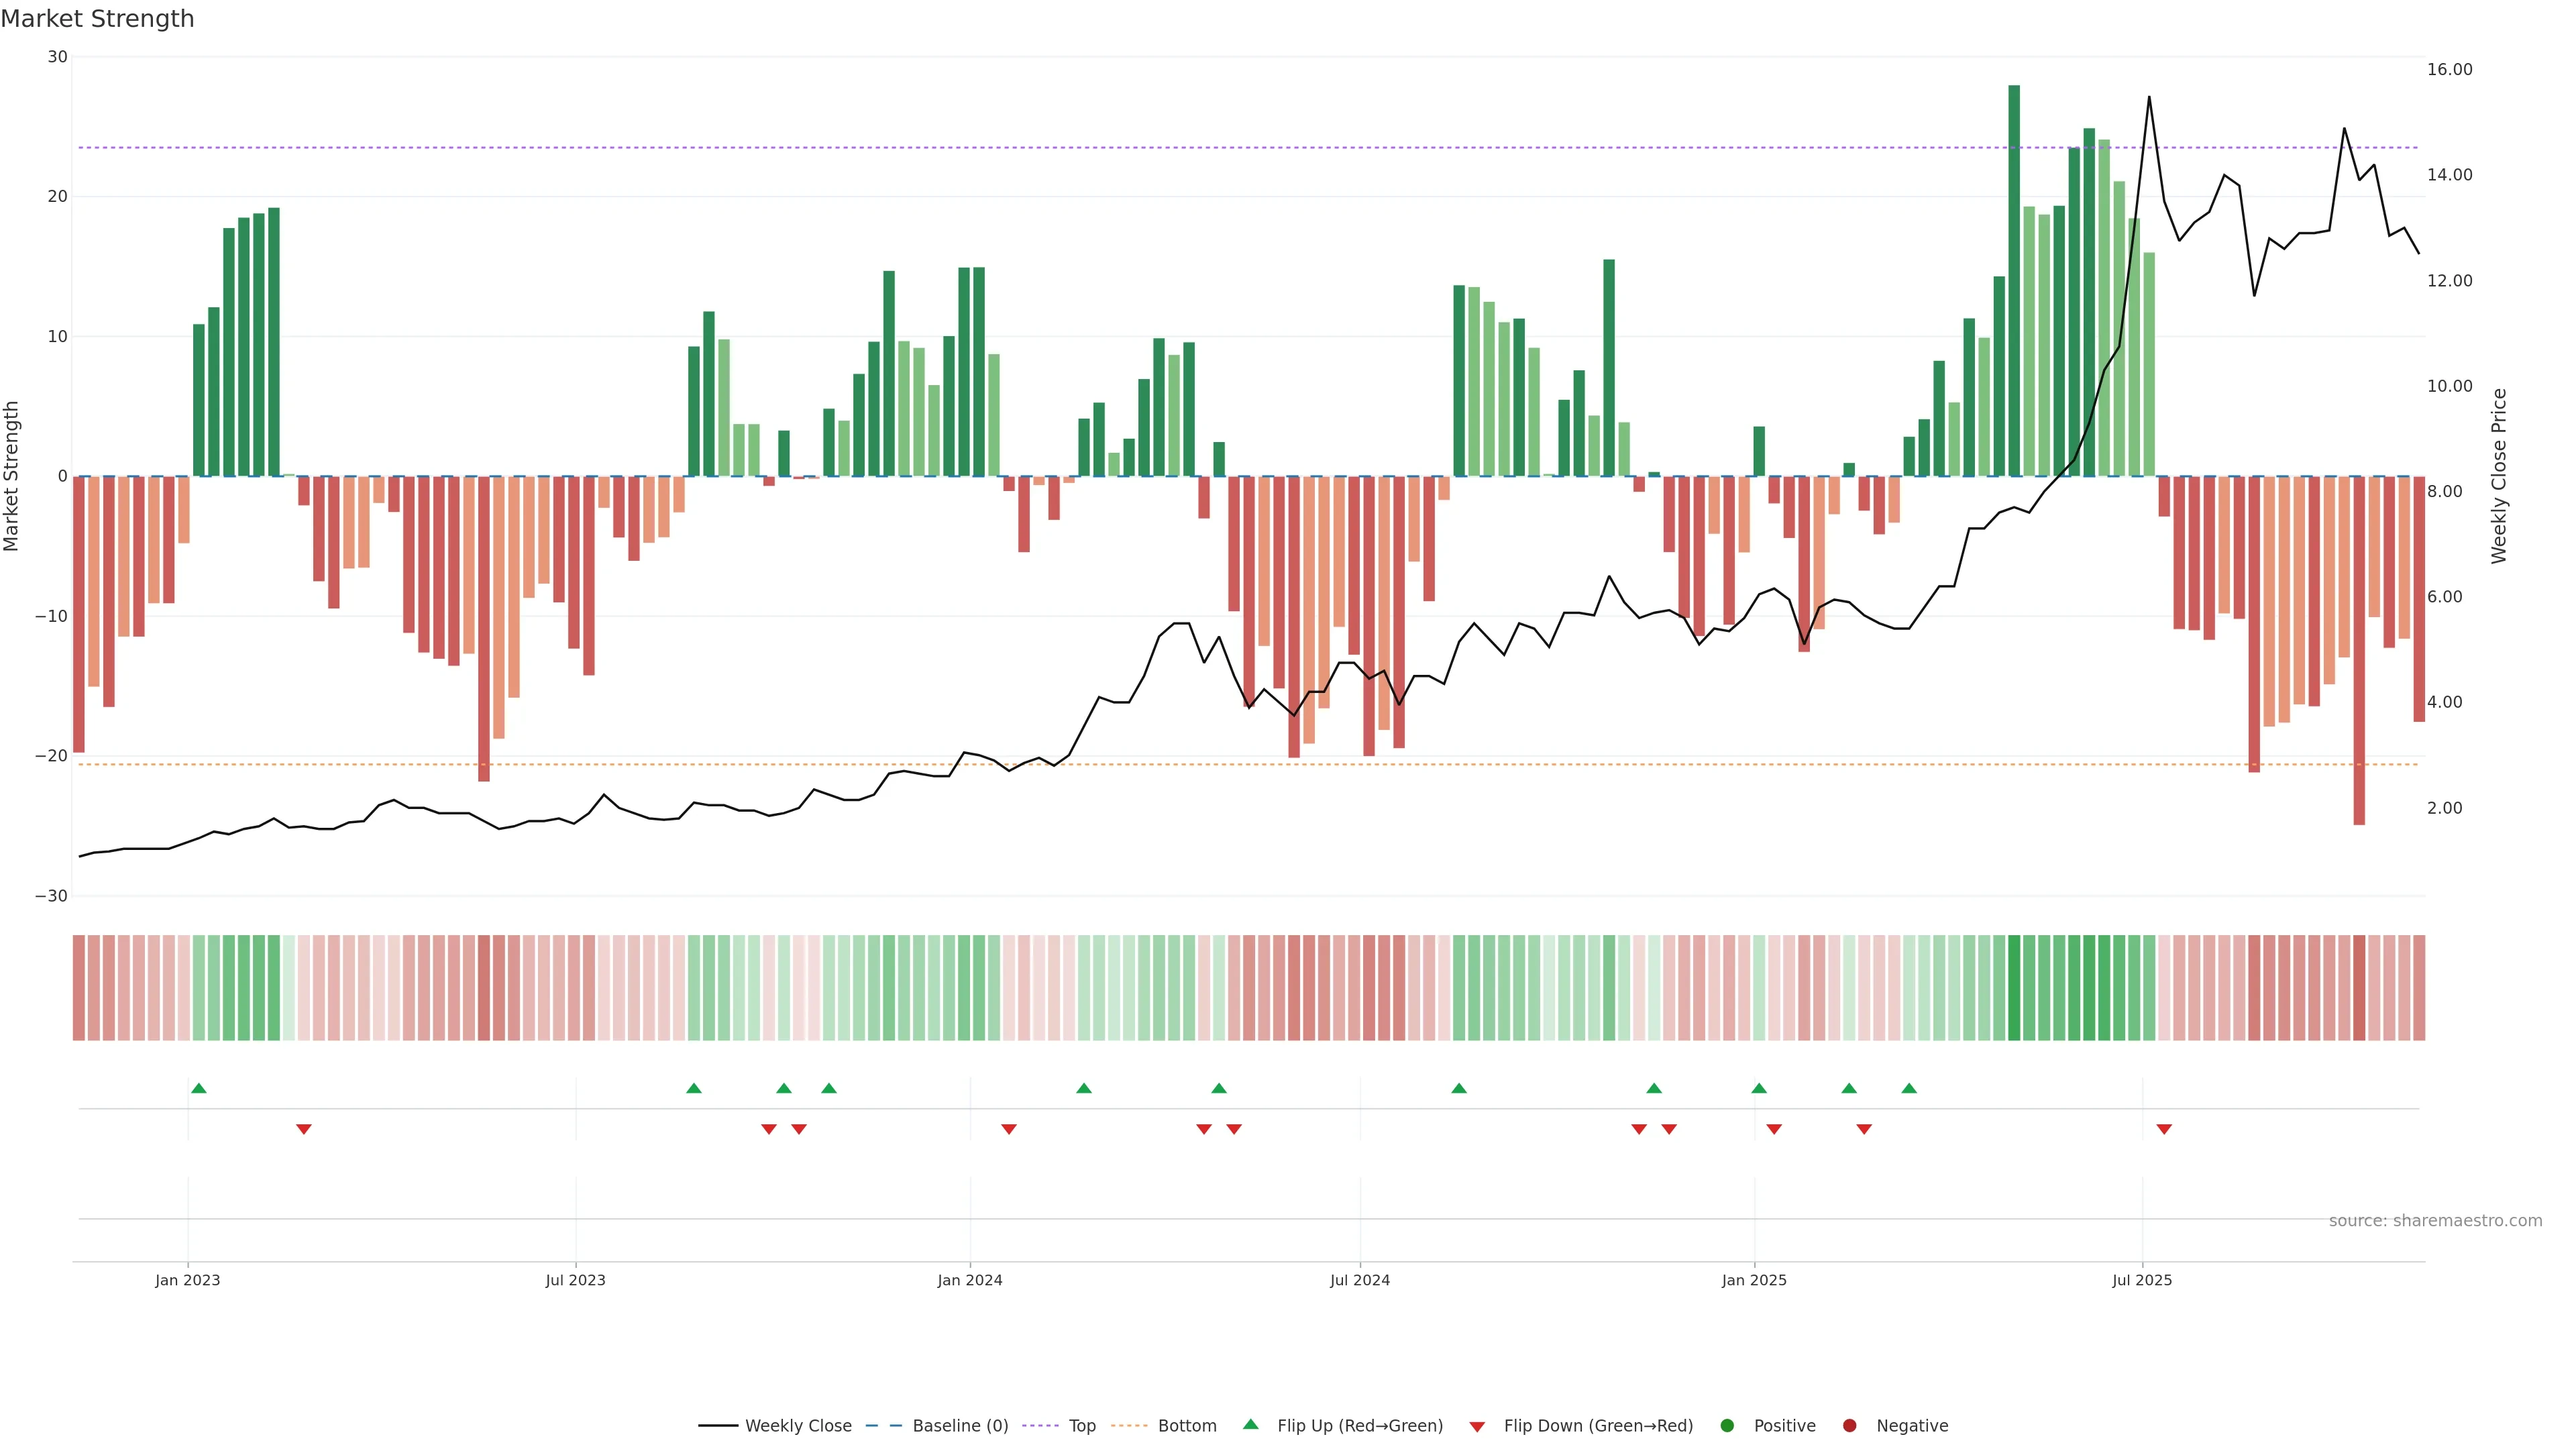Click the Flip Up green triangle legend icon
The width and height of the screenshot is (2576, 1449).
point(1250,1424)
